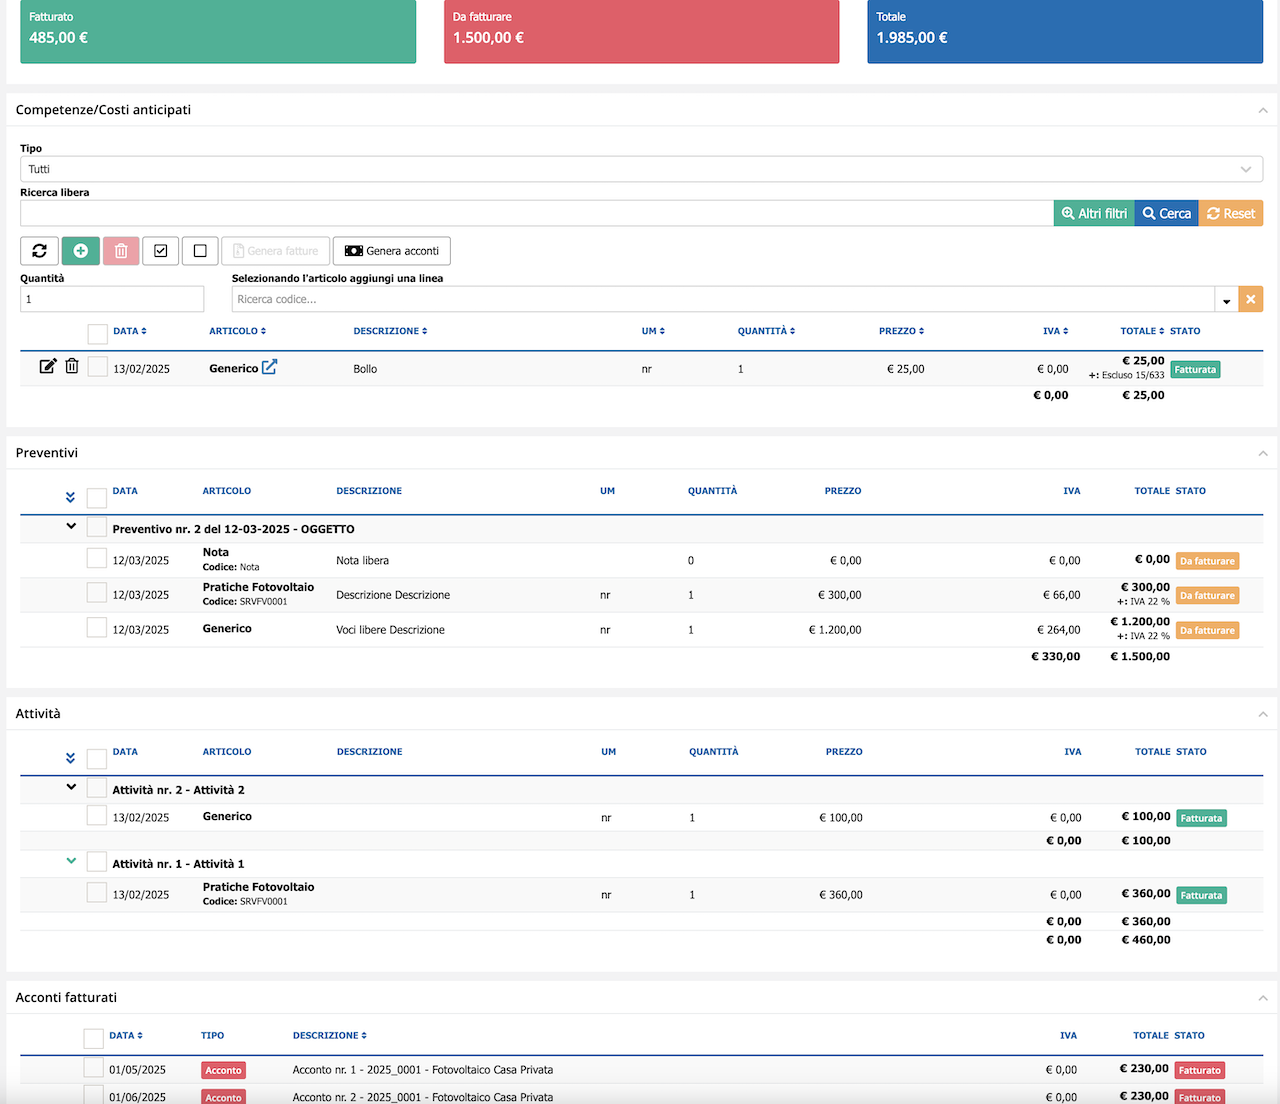Expand all rows in Preventivi table
This screenshot has width=1280, height=1104.
(x=70, y=497)
